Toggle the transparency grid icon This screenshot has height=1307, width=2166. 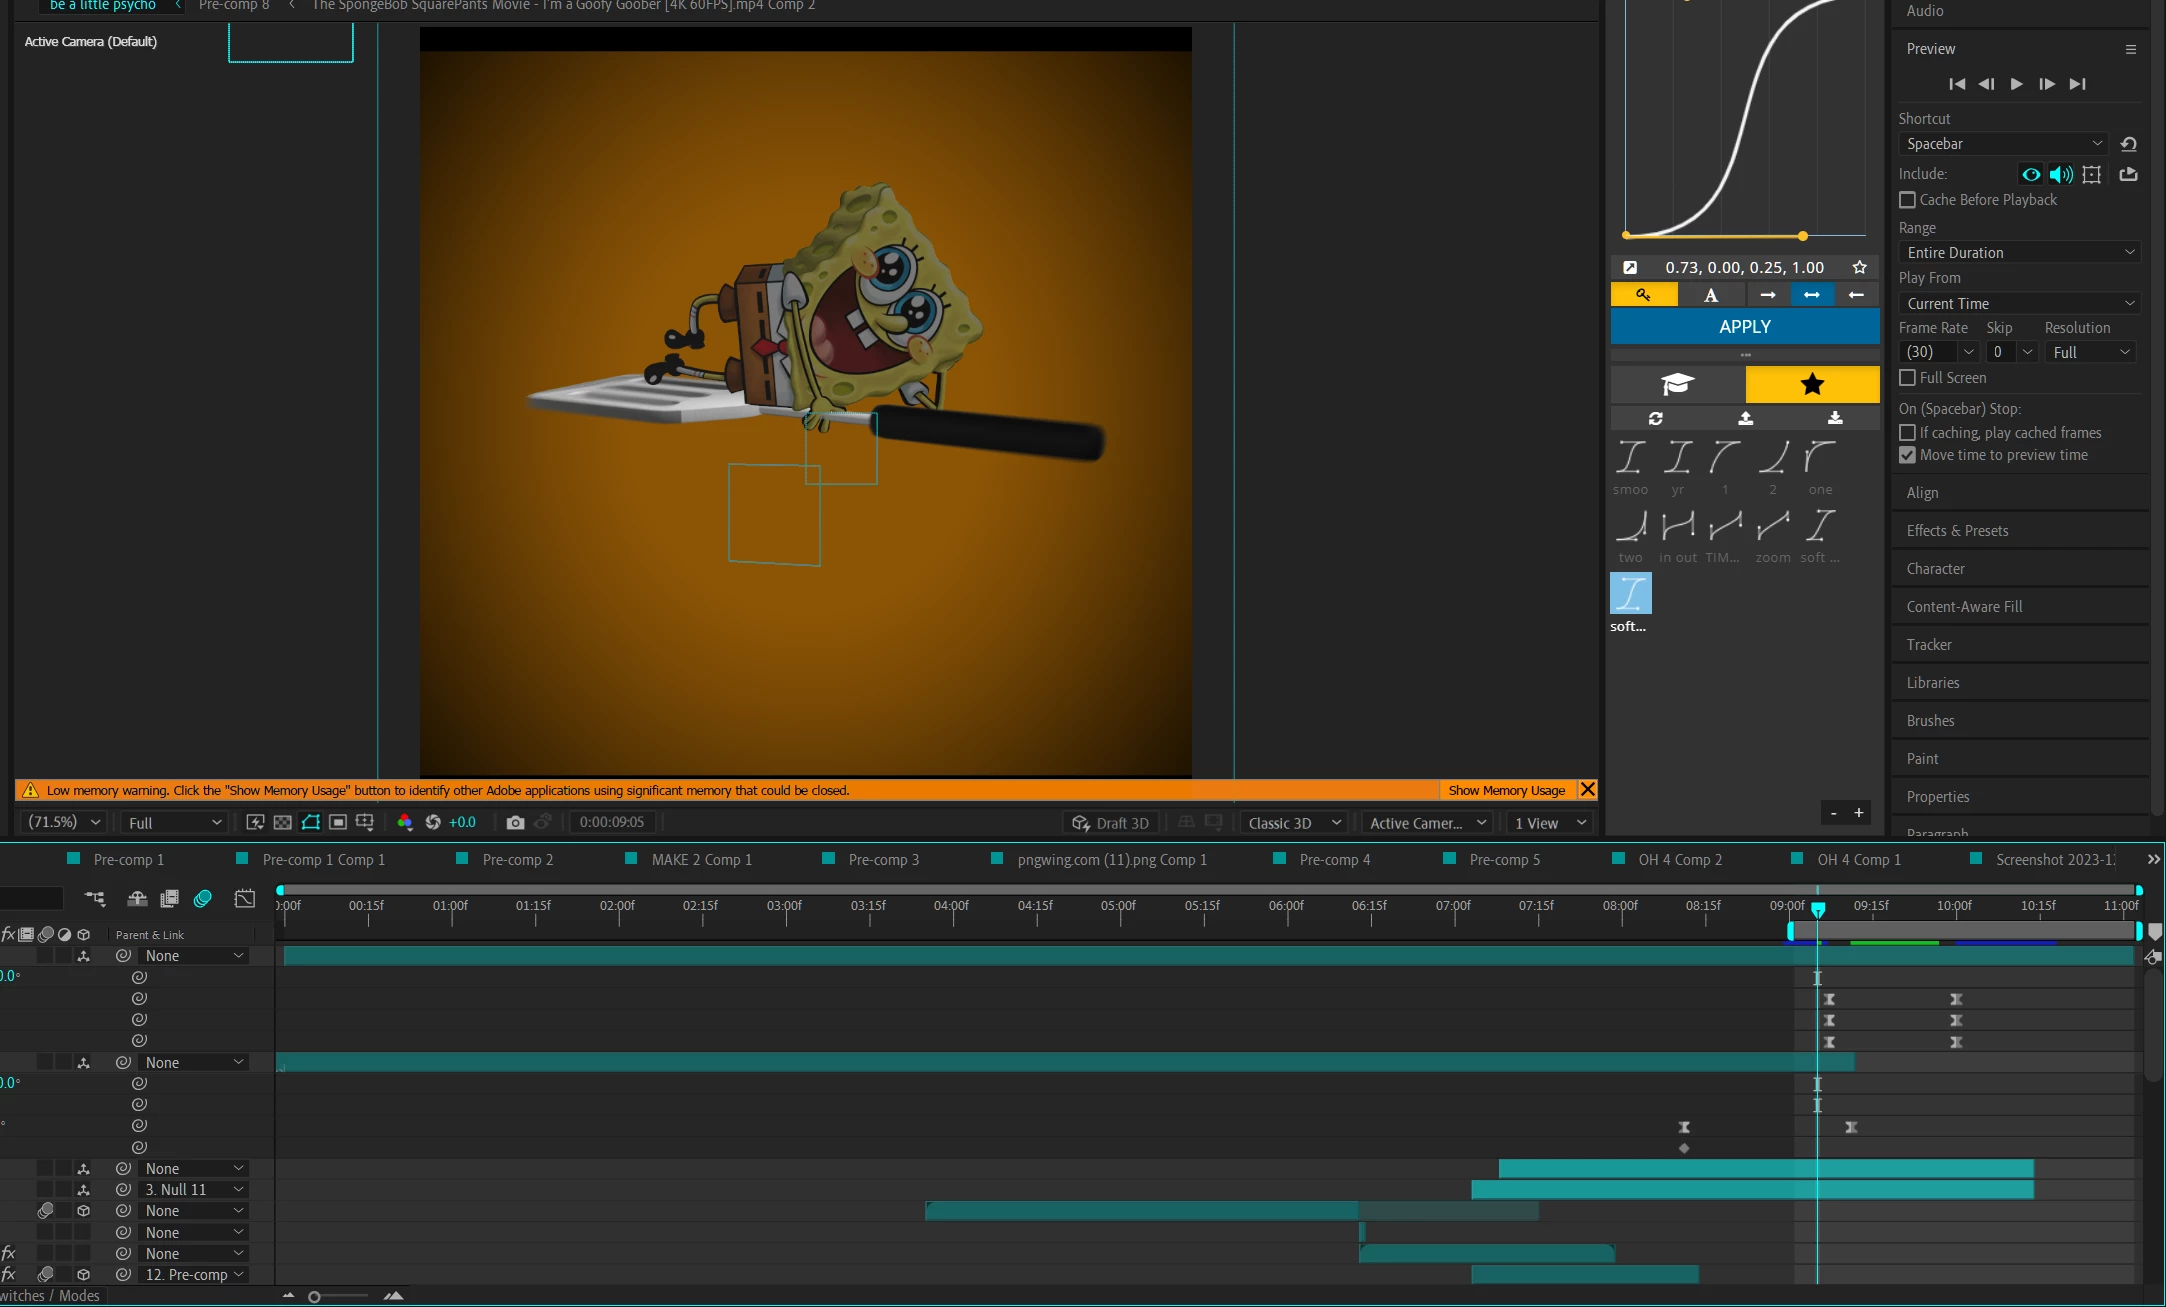point(283,822)
